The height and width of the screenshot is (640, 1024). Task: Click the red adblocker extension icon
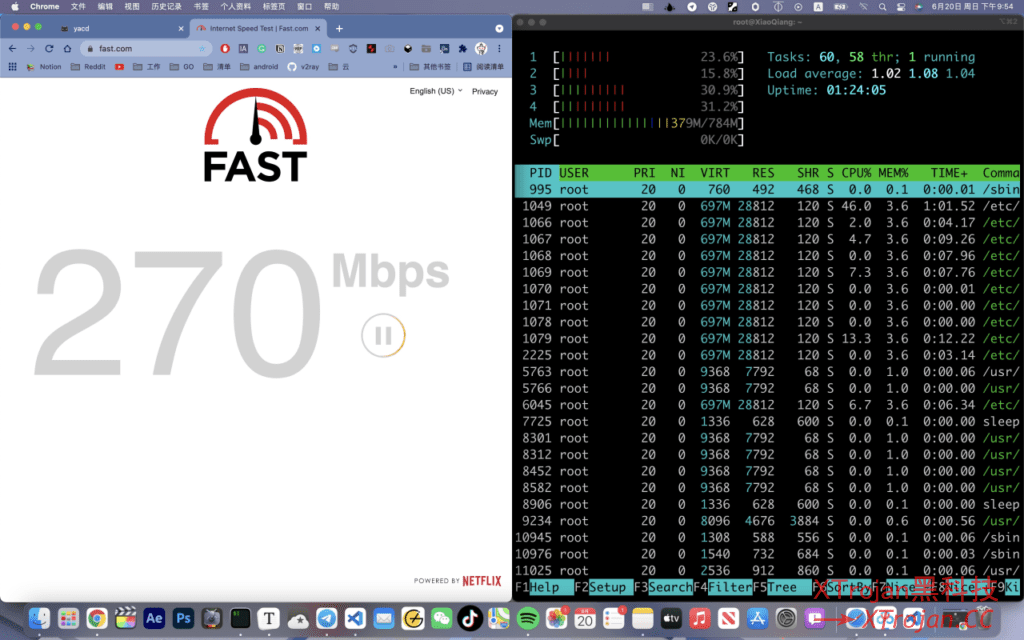click(227, 47)
